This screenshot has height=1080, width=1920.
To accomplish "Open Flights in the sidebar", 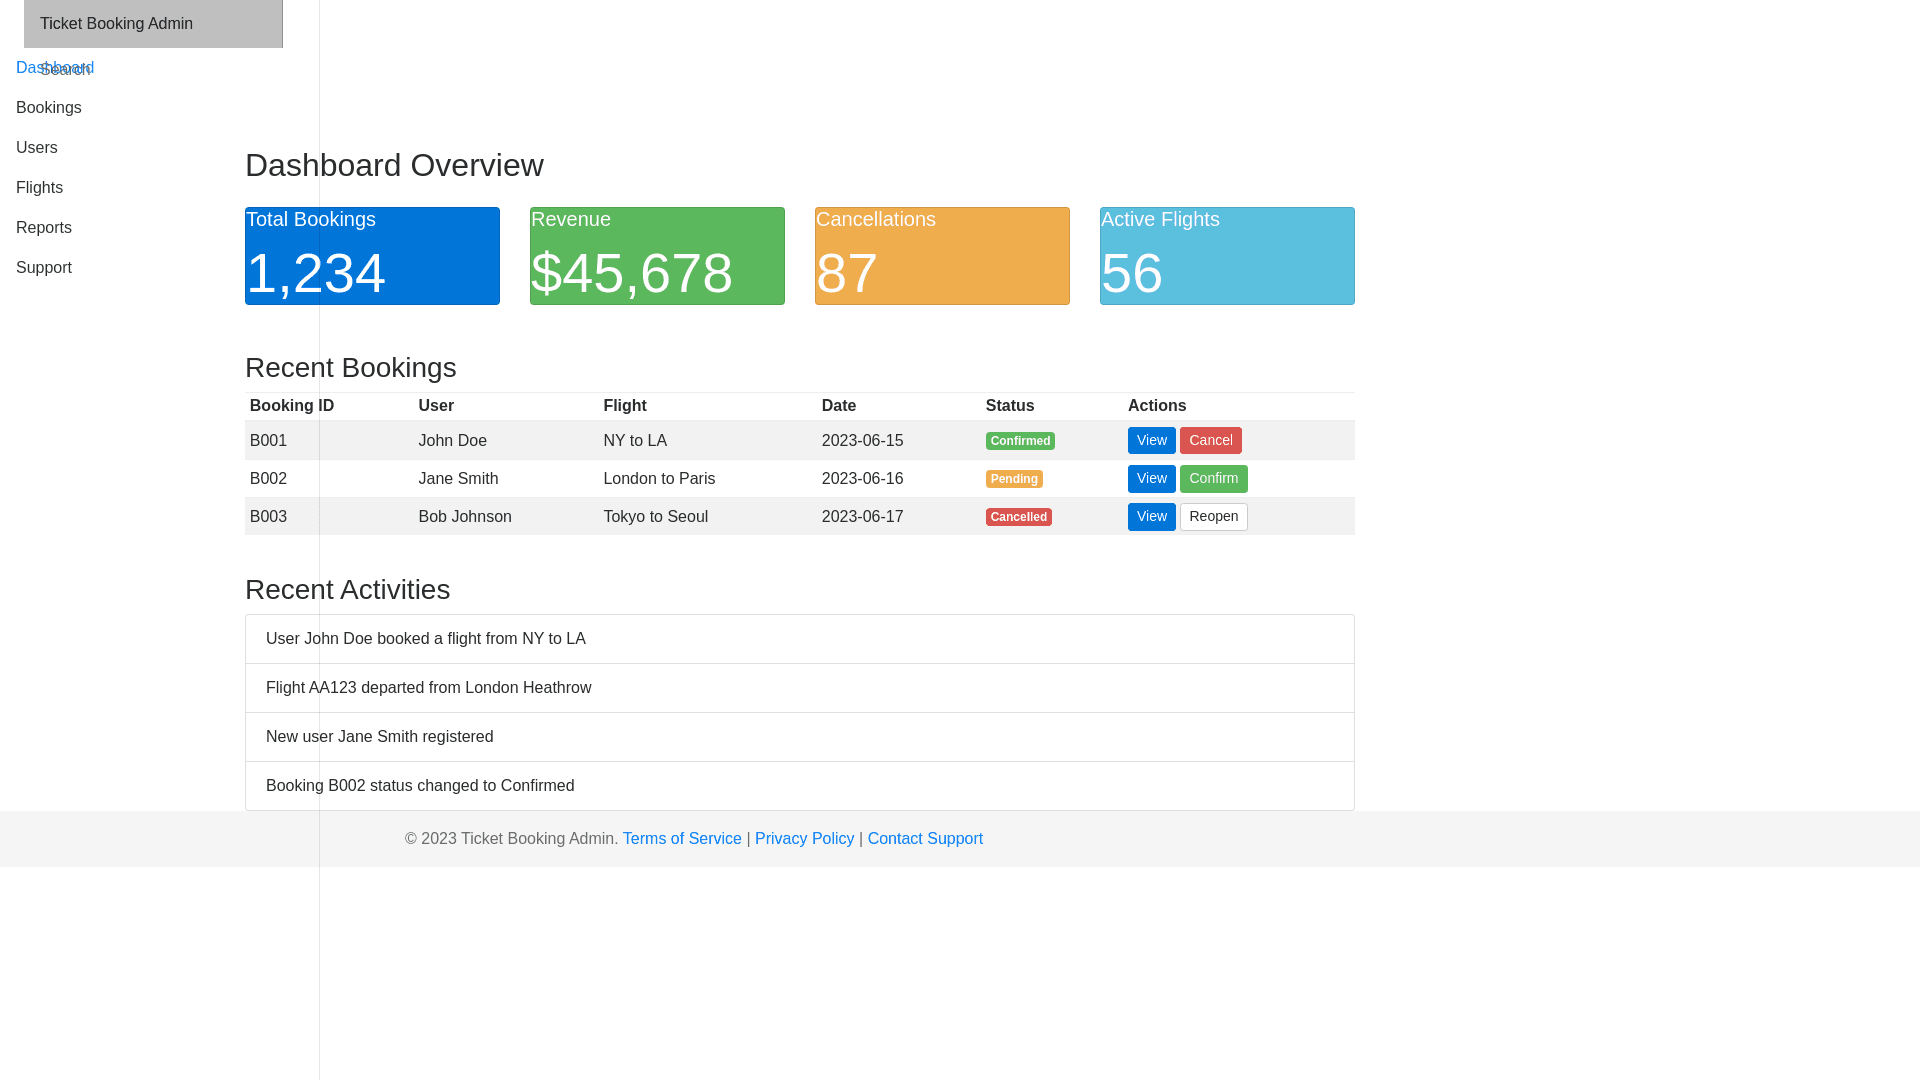I will 40,188.
